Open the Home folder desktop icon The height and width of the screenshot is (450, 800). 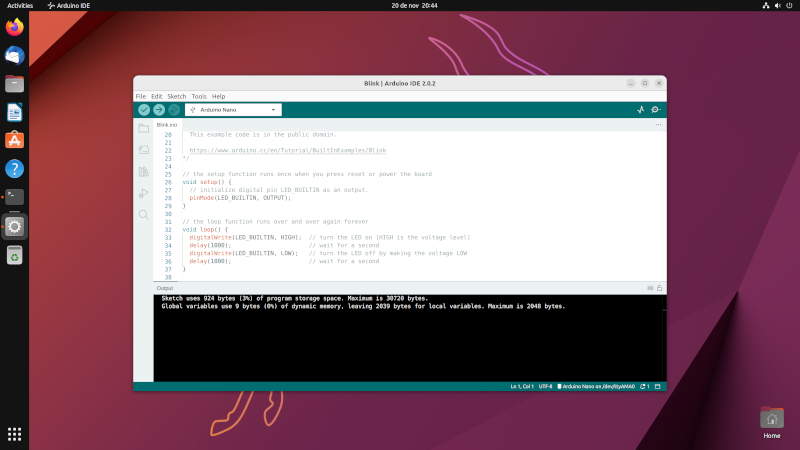(x=771, y=422)
